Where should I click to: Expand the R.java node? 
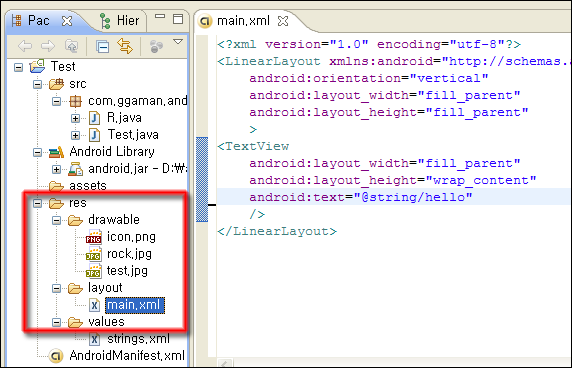(x=76, y=118)
